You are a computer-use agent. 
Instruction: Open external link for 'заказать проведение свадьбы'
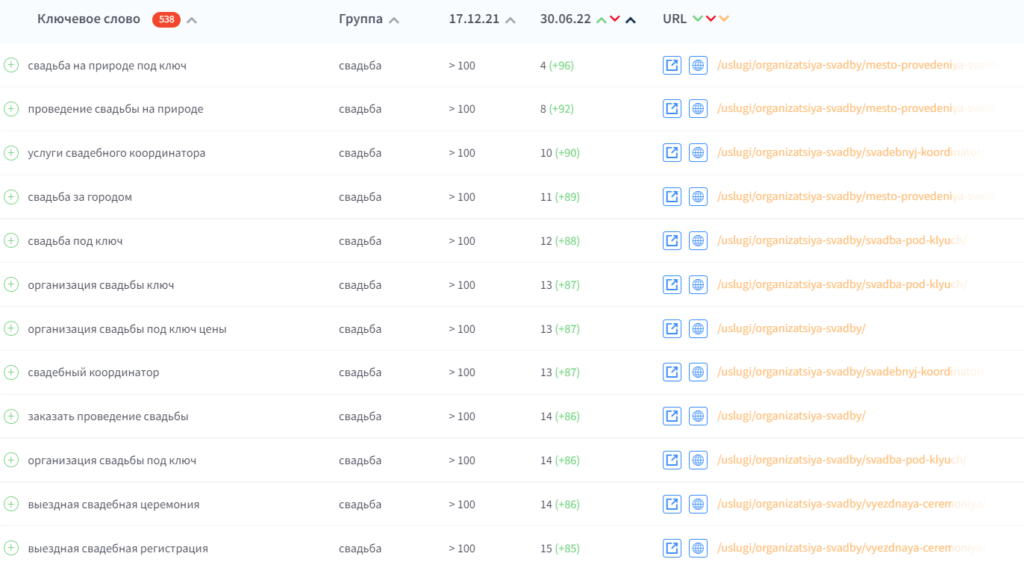(672, 416)
